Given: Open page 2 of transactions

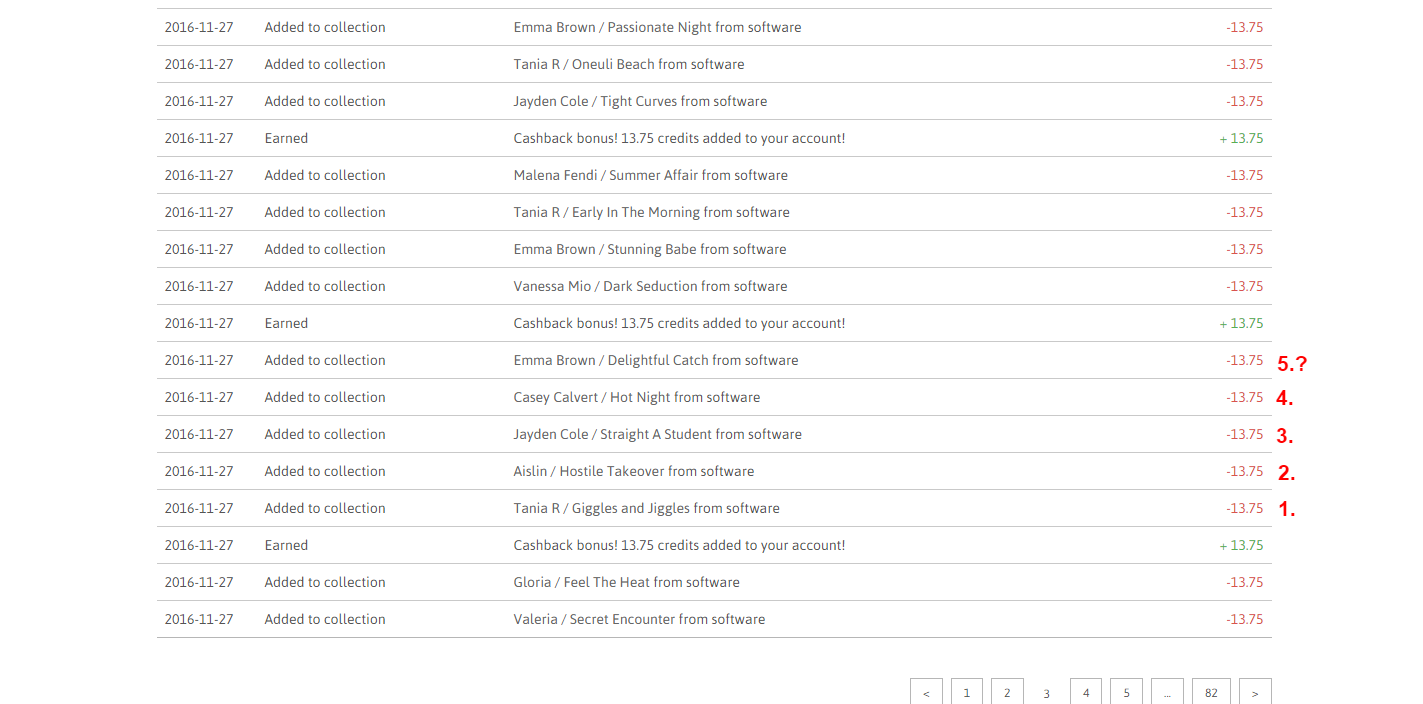Looking at the screenshot, I should (x=1007, y=692).
